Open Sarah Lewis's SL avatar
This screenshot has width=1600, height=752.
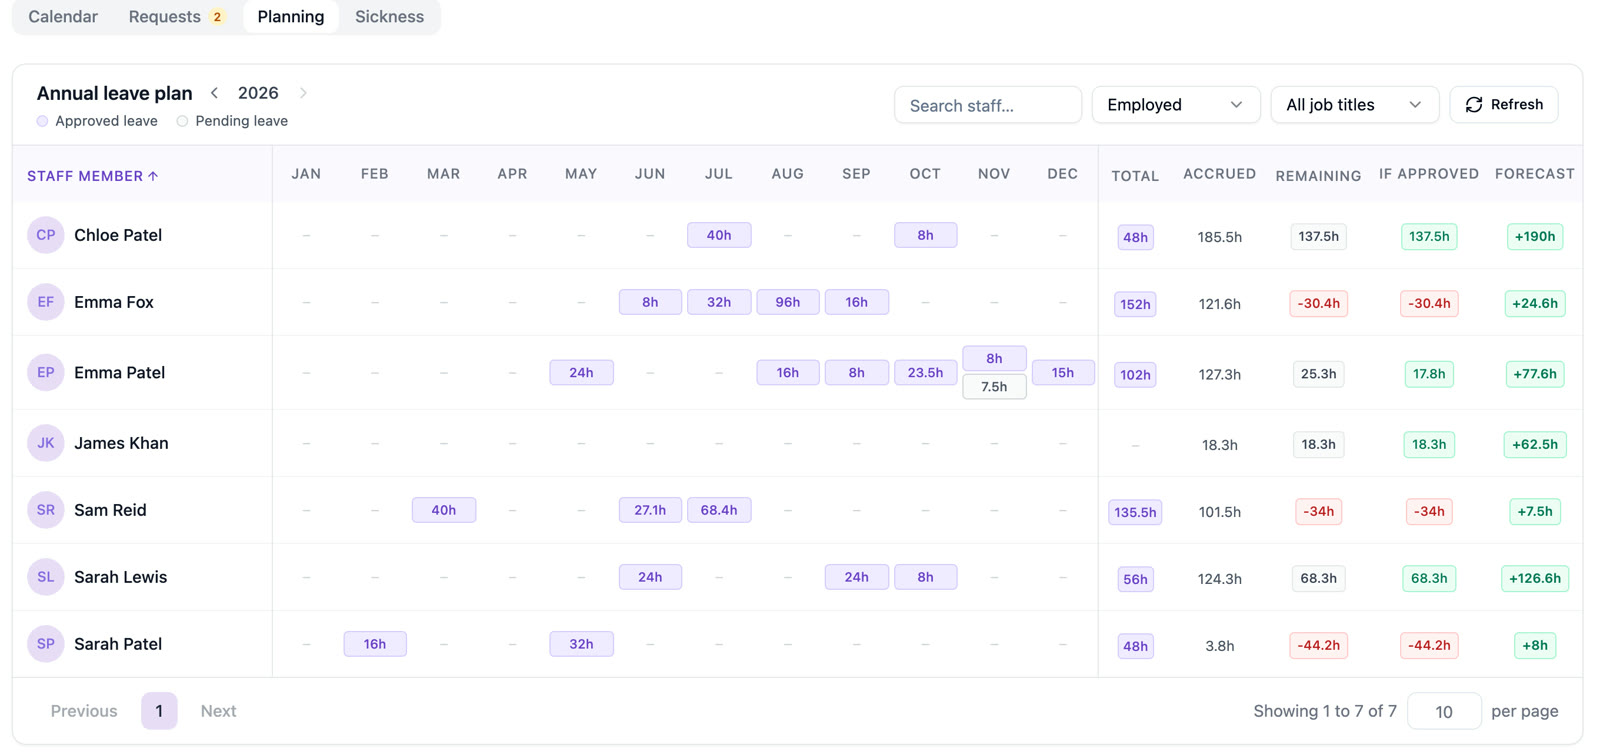coord(46,577)
